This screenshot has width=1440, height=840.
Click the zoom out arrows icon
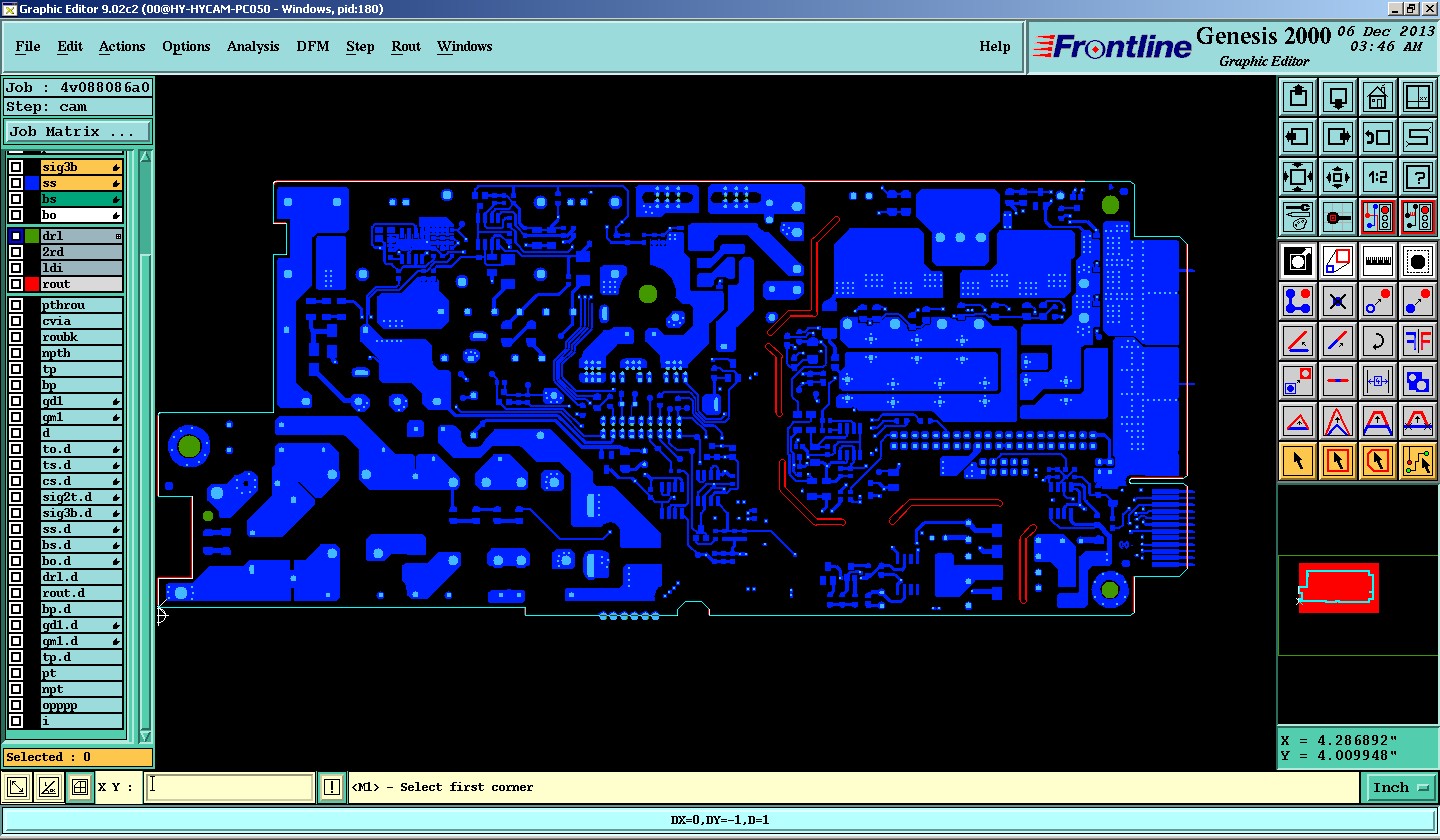point(1338,177)
